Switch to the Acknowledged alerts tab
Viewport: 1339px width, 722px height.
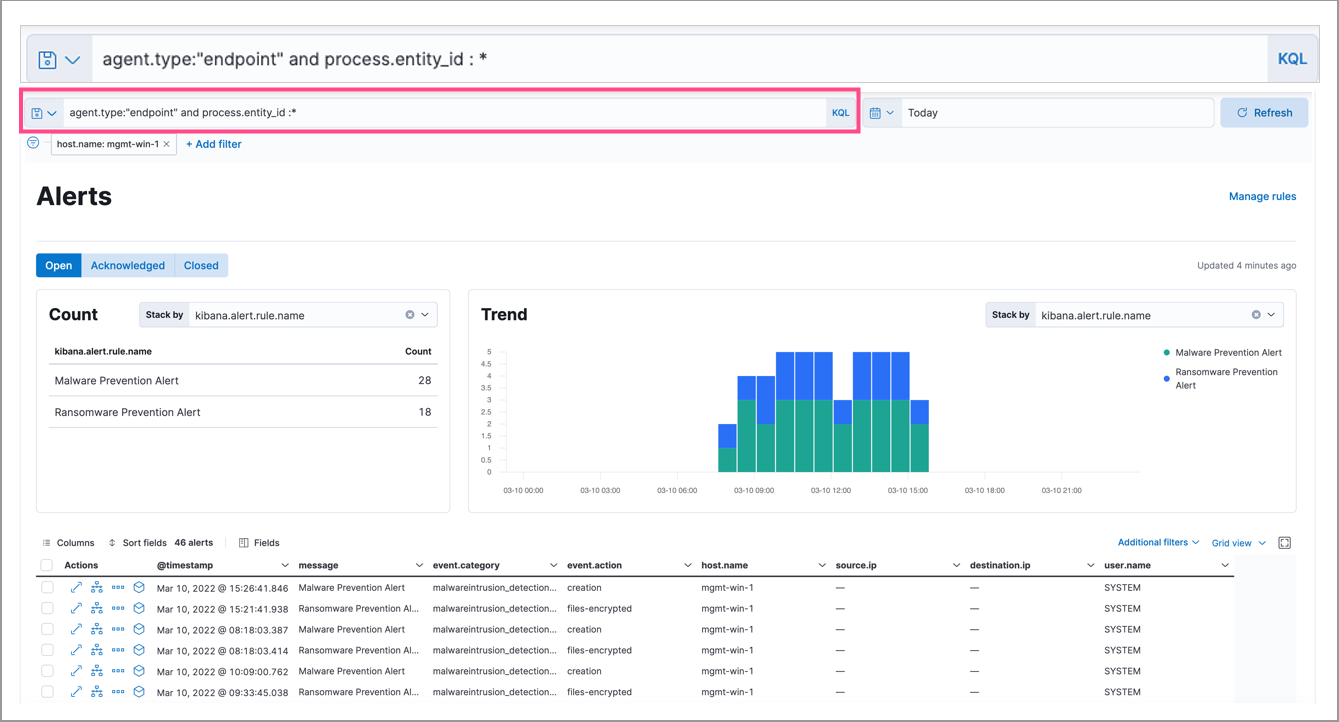(x=127, y=265)
